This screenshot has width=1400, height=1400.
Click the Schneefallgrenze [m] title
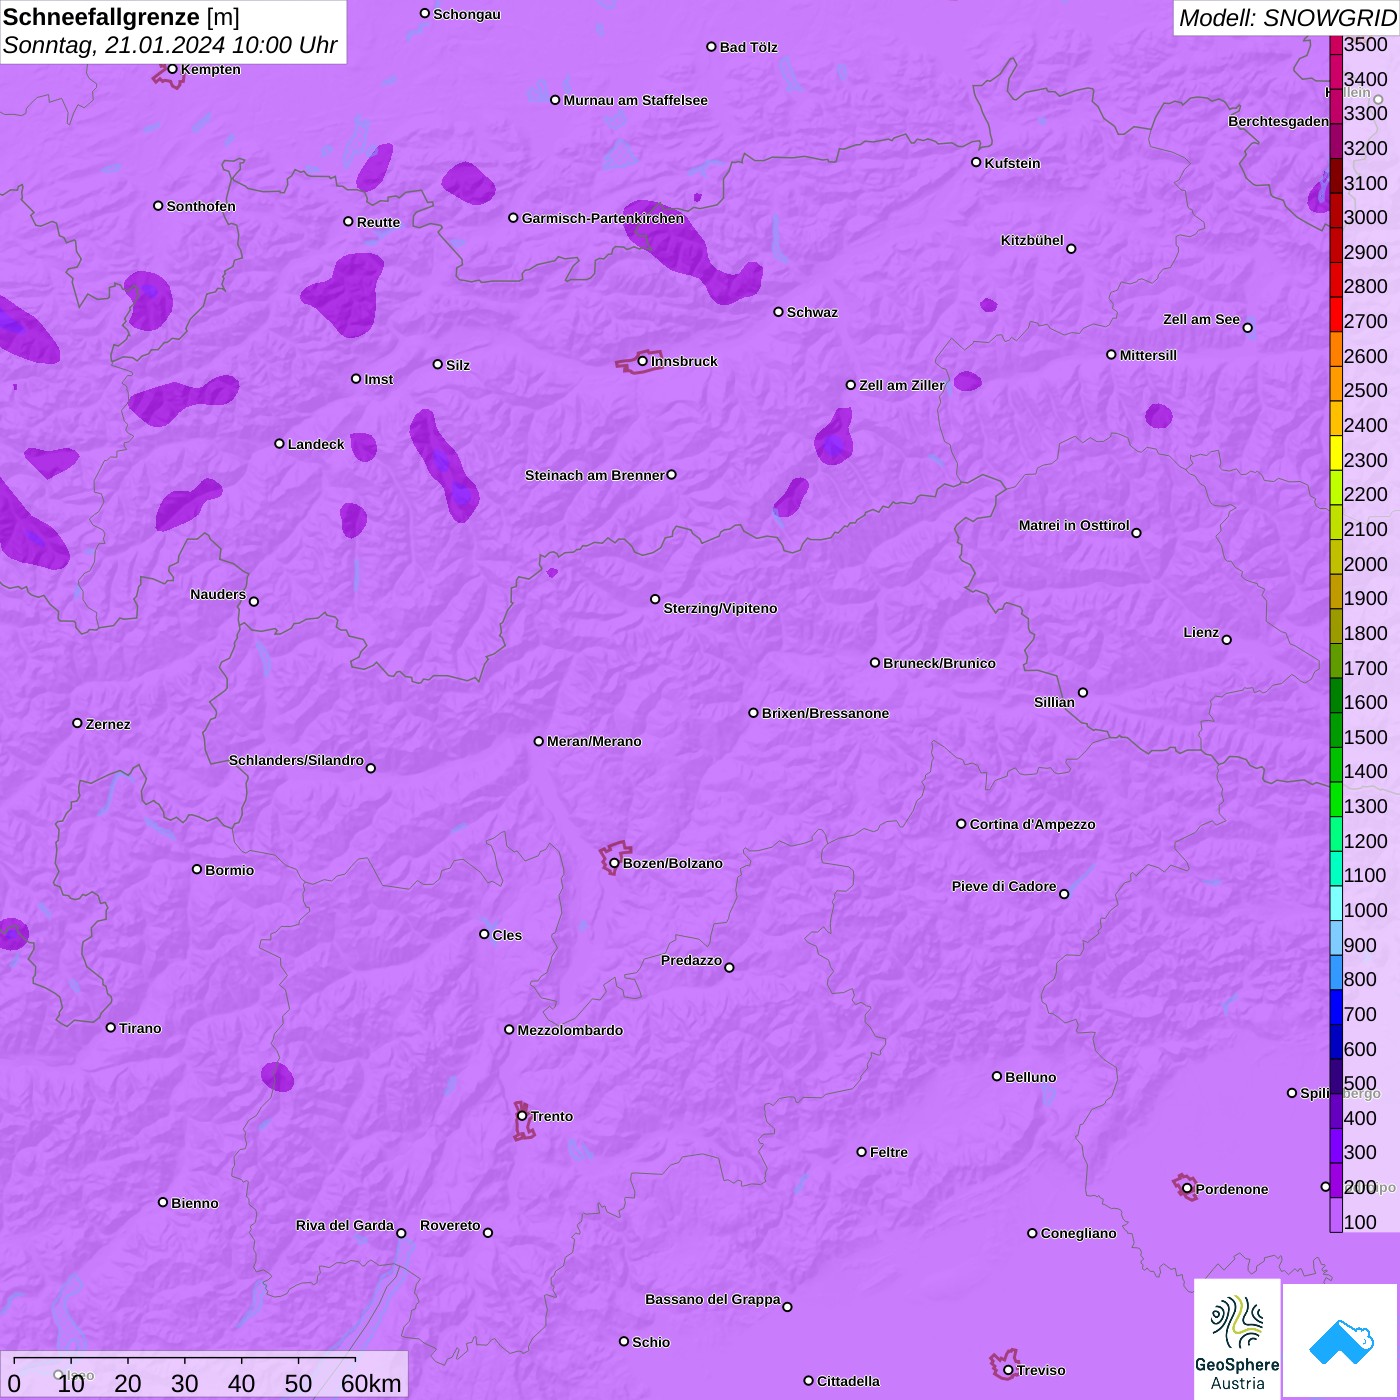(x=121, y=18)
